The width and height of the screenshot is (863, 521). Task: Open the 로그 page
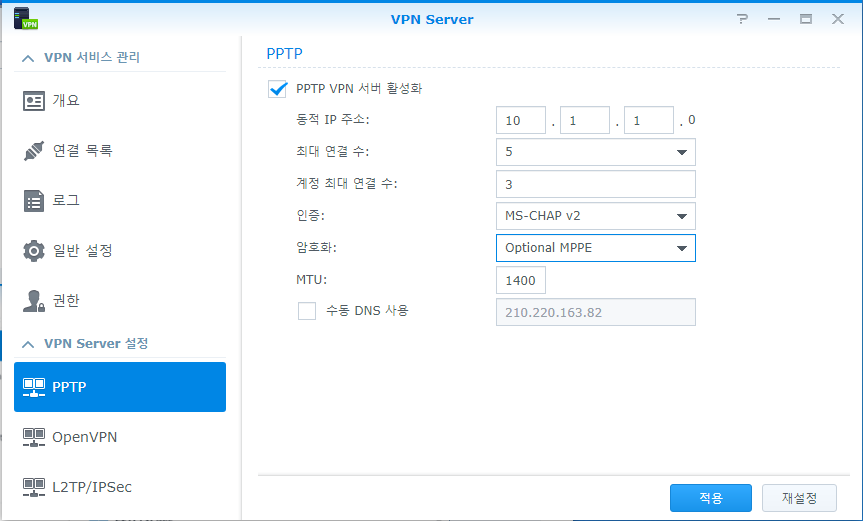coord(120,201)
